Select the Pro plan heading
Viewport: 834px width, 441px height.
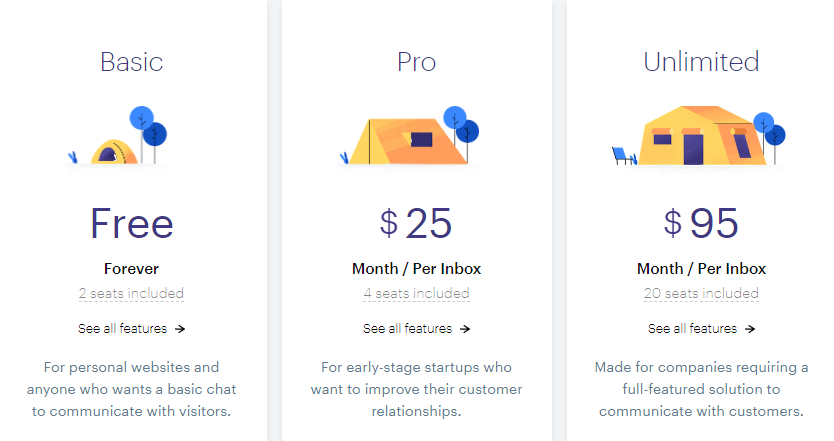point(416,62)
